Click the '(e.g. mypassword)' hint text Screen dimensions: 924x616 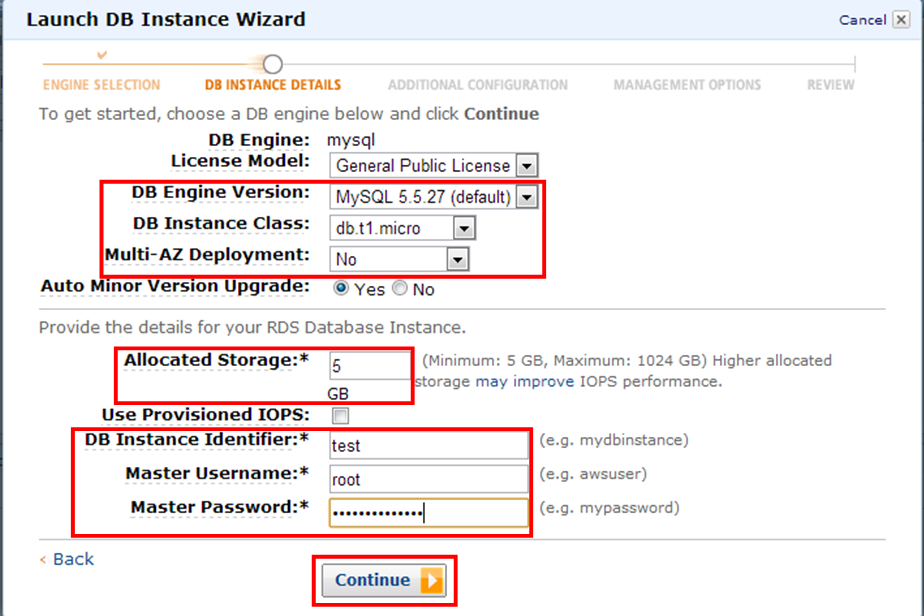(x=609, y=508)
